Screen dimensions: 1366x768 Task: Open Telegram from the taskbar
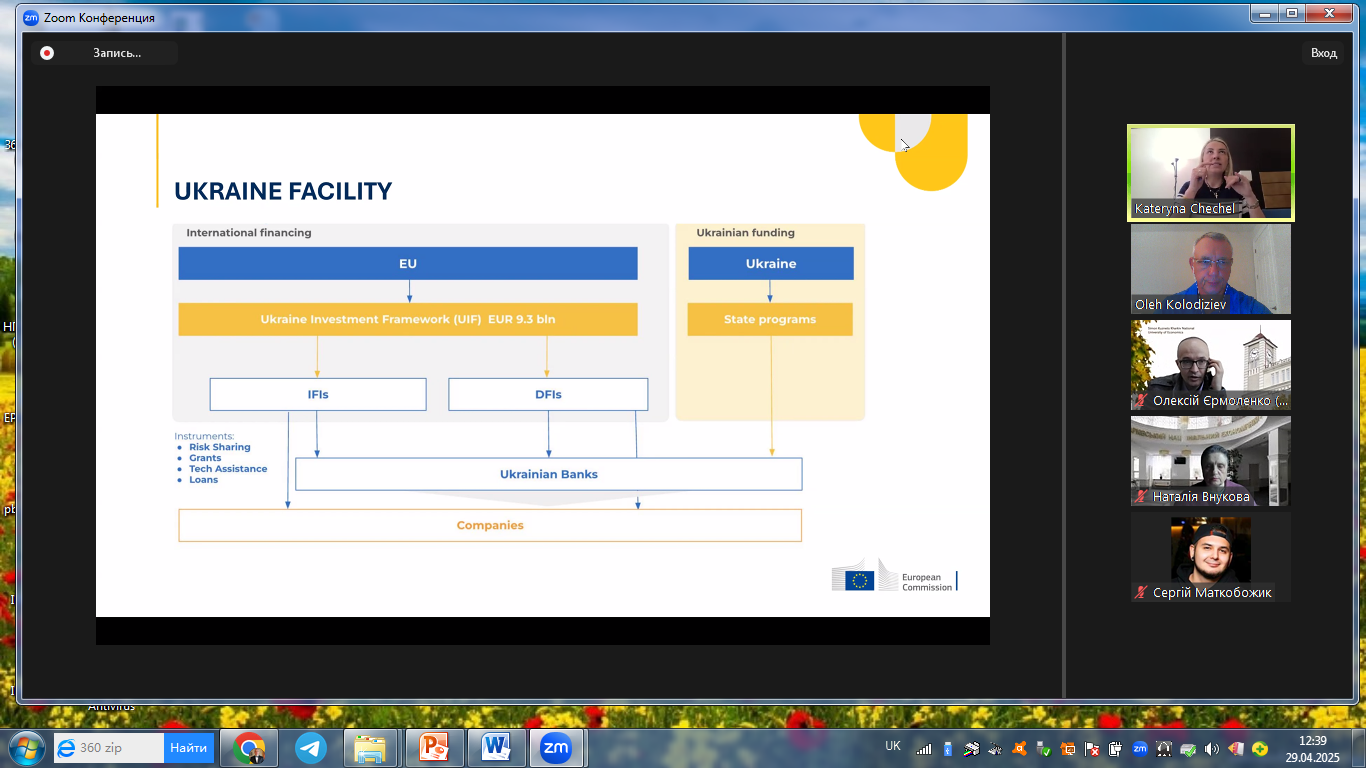pyautogui.click(x=310, y=747)
